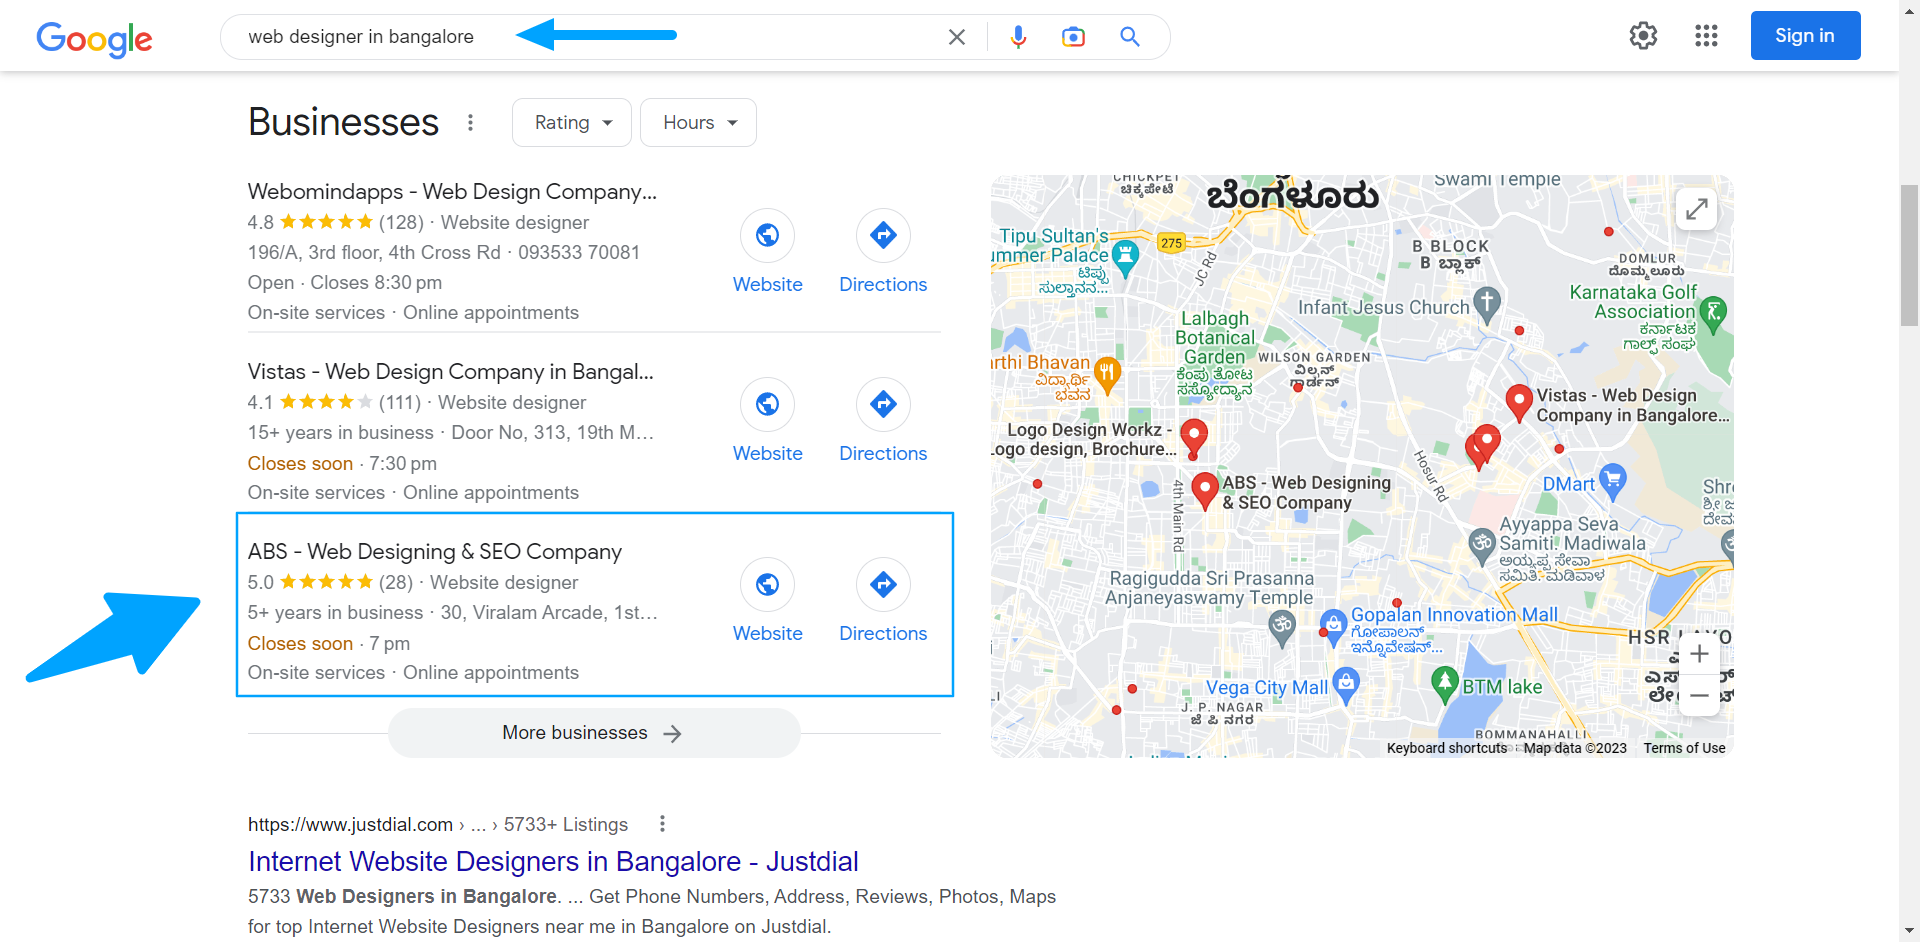Start voice search with microphone icon
The height and width of the screenshot is (942, 1920).
click(1018, 37)
